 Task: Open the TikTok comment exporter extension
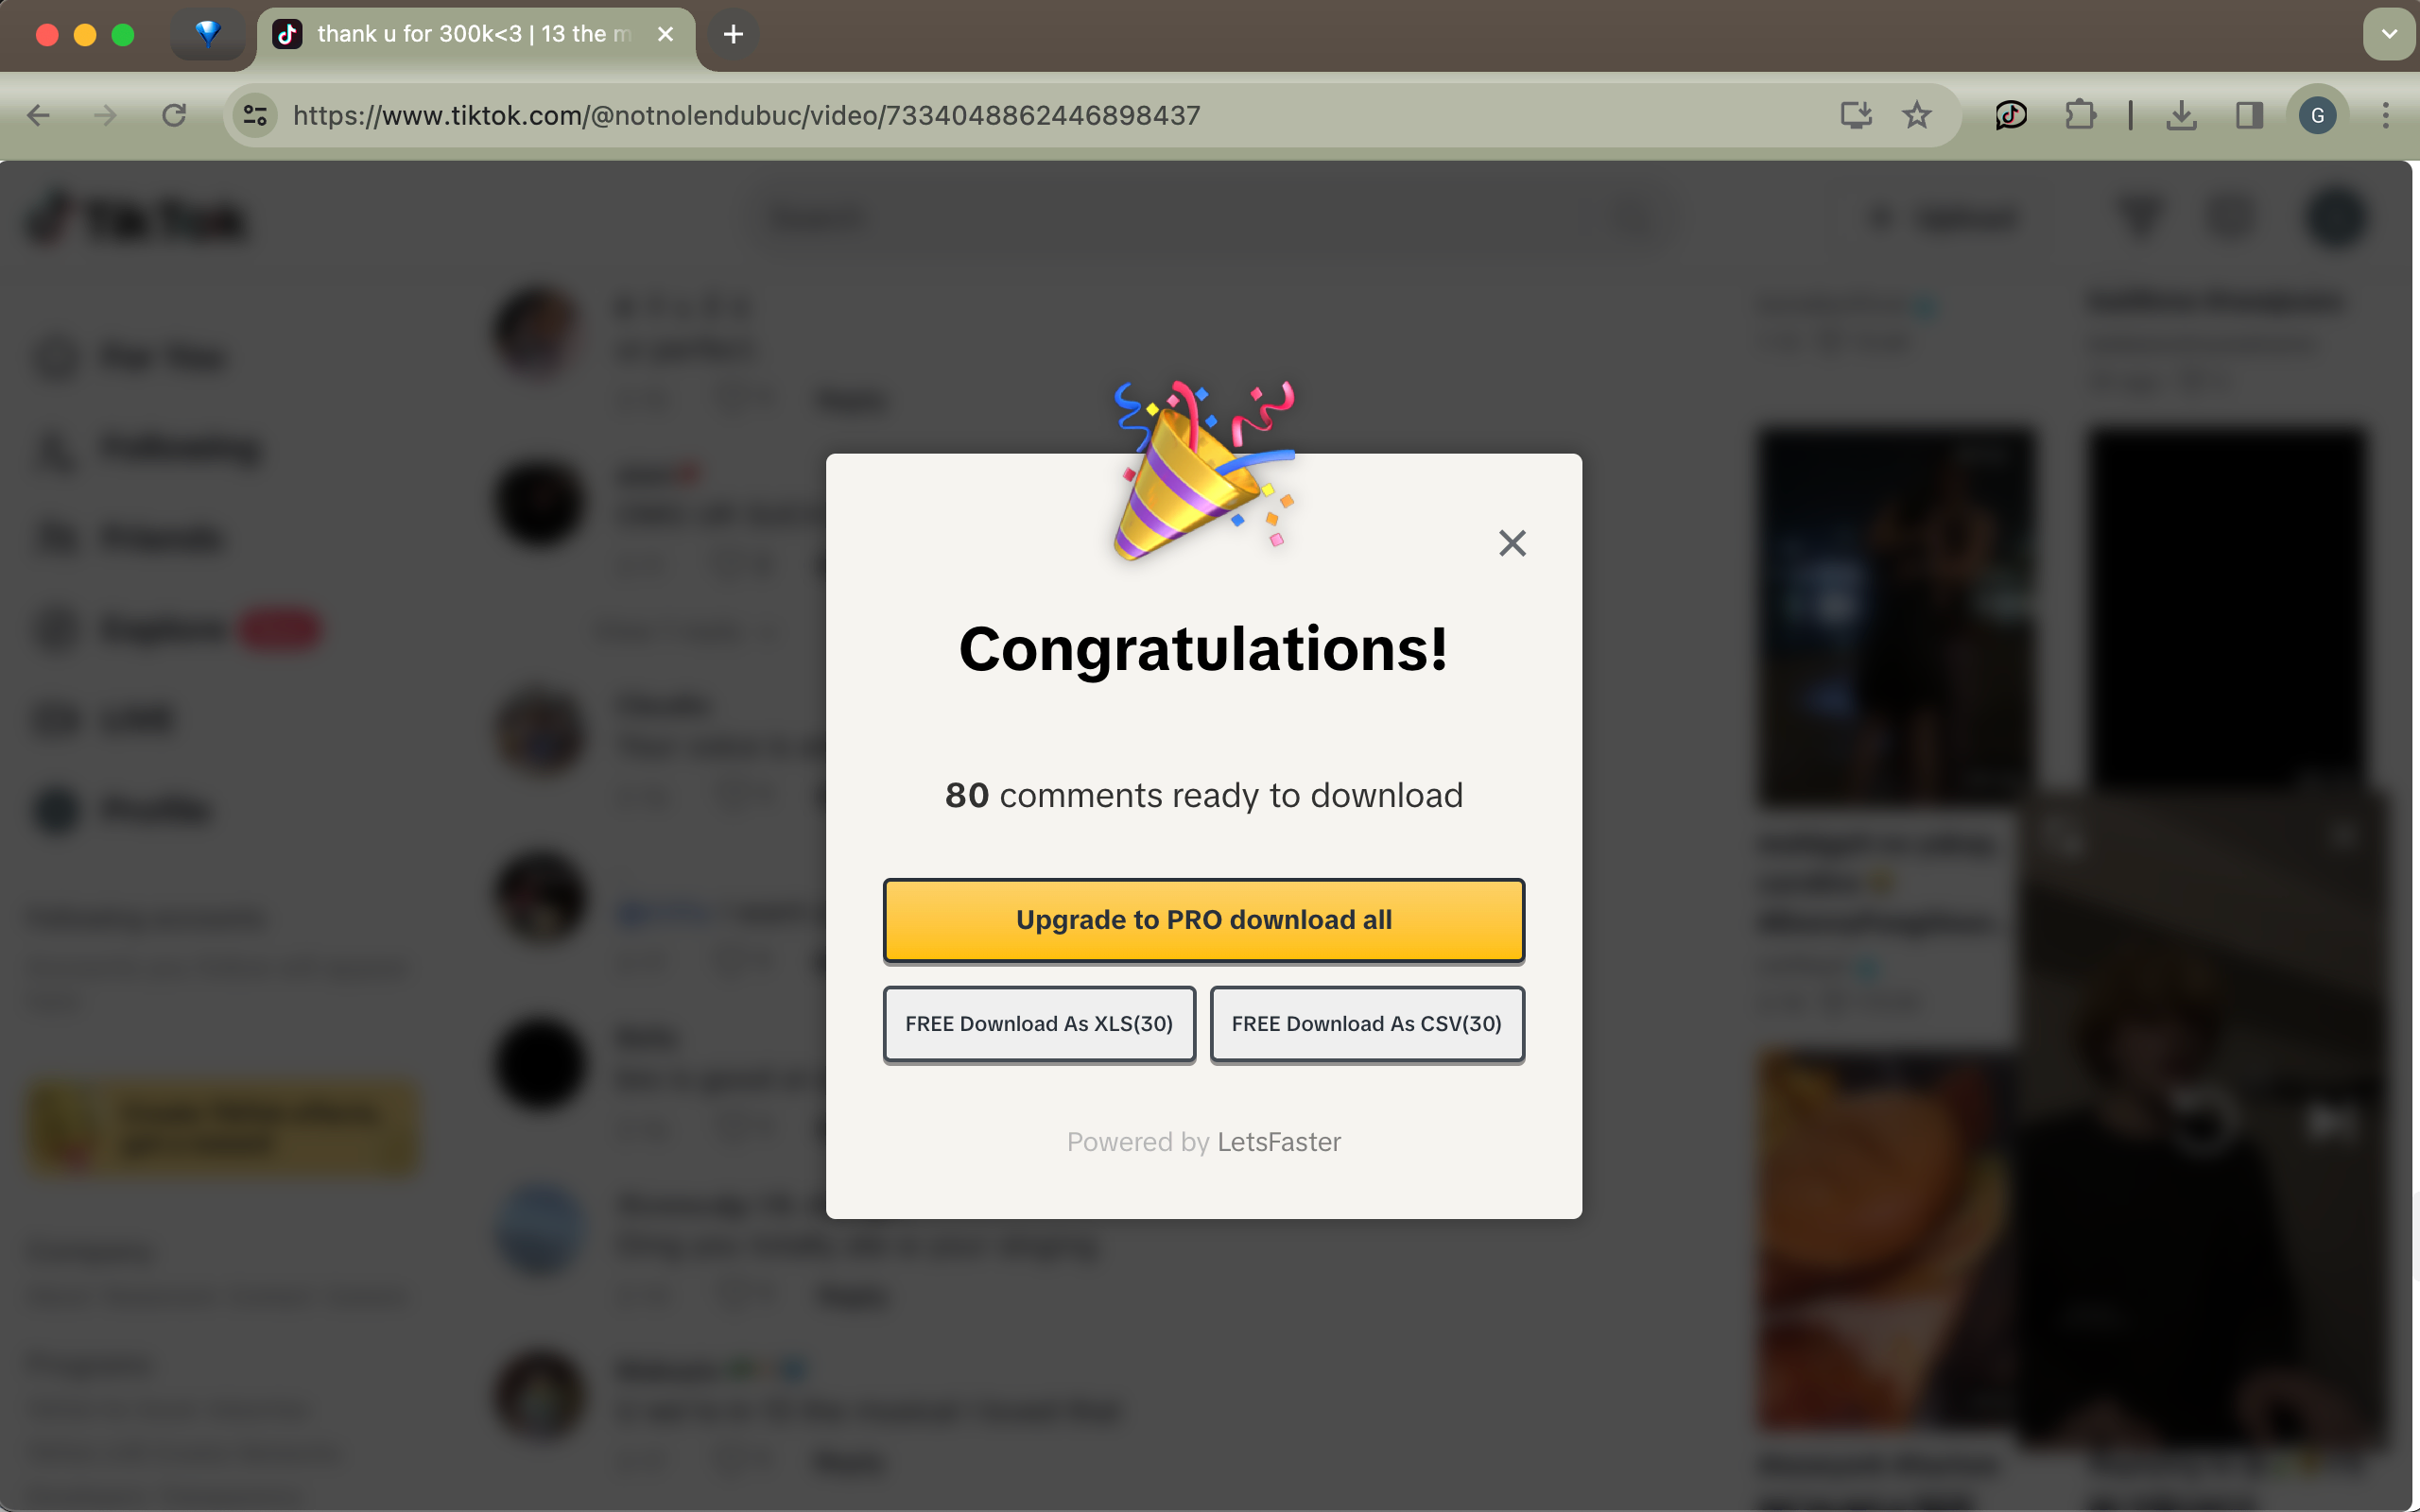pyautogui.click(x=2011, y=116)
